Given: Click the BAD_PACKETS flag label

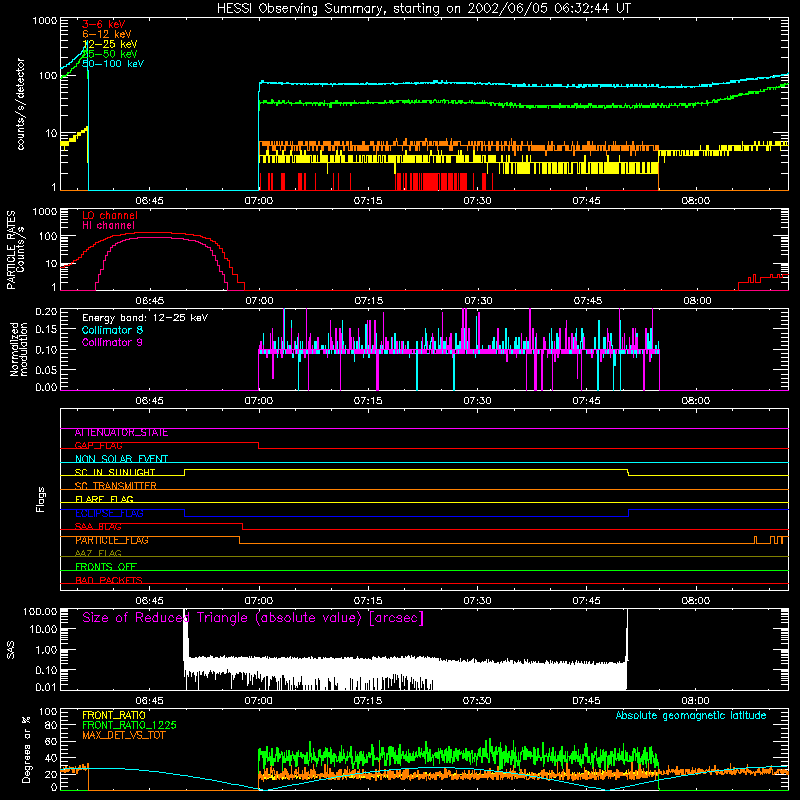Looking at the screenshot, I should pos(109,580).
